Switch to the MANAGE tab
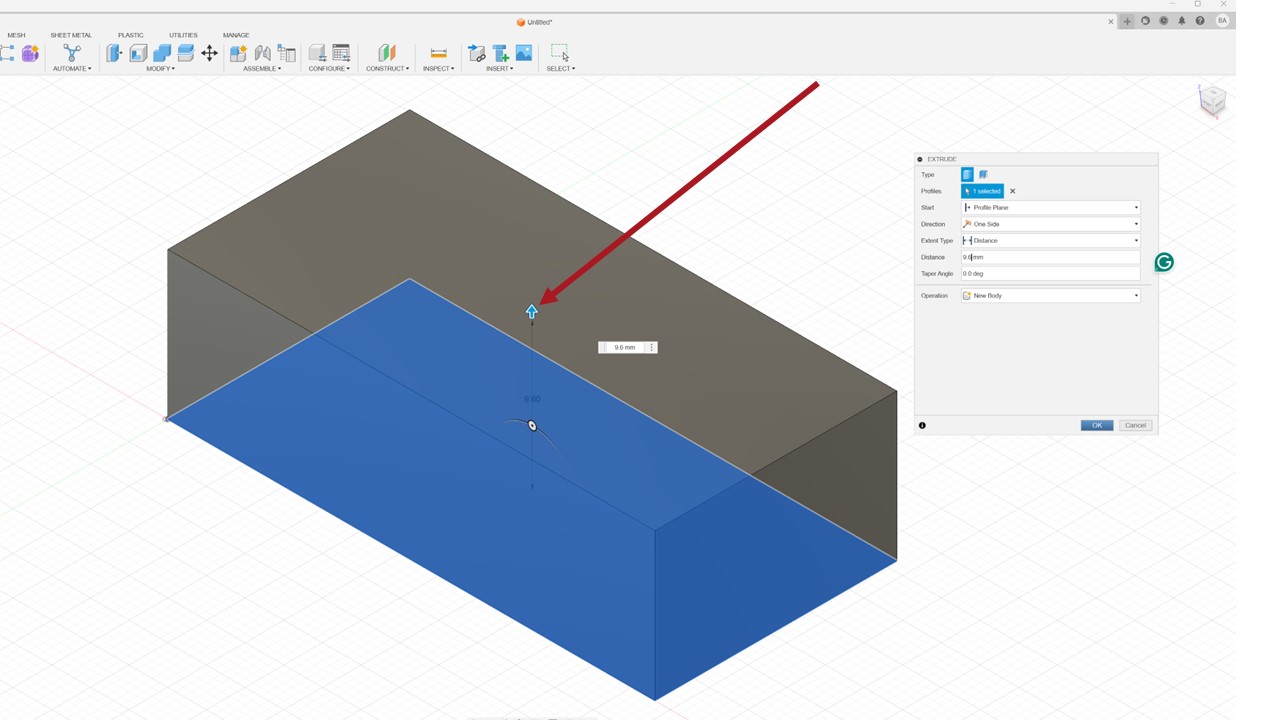This screenshot has width=1280, height=720. pyautogui.click(x=236, y=35)
